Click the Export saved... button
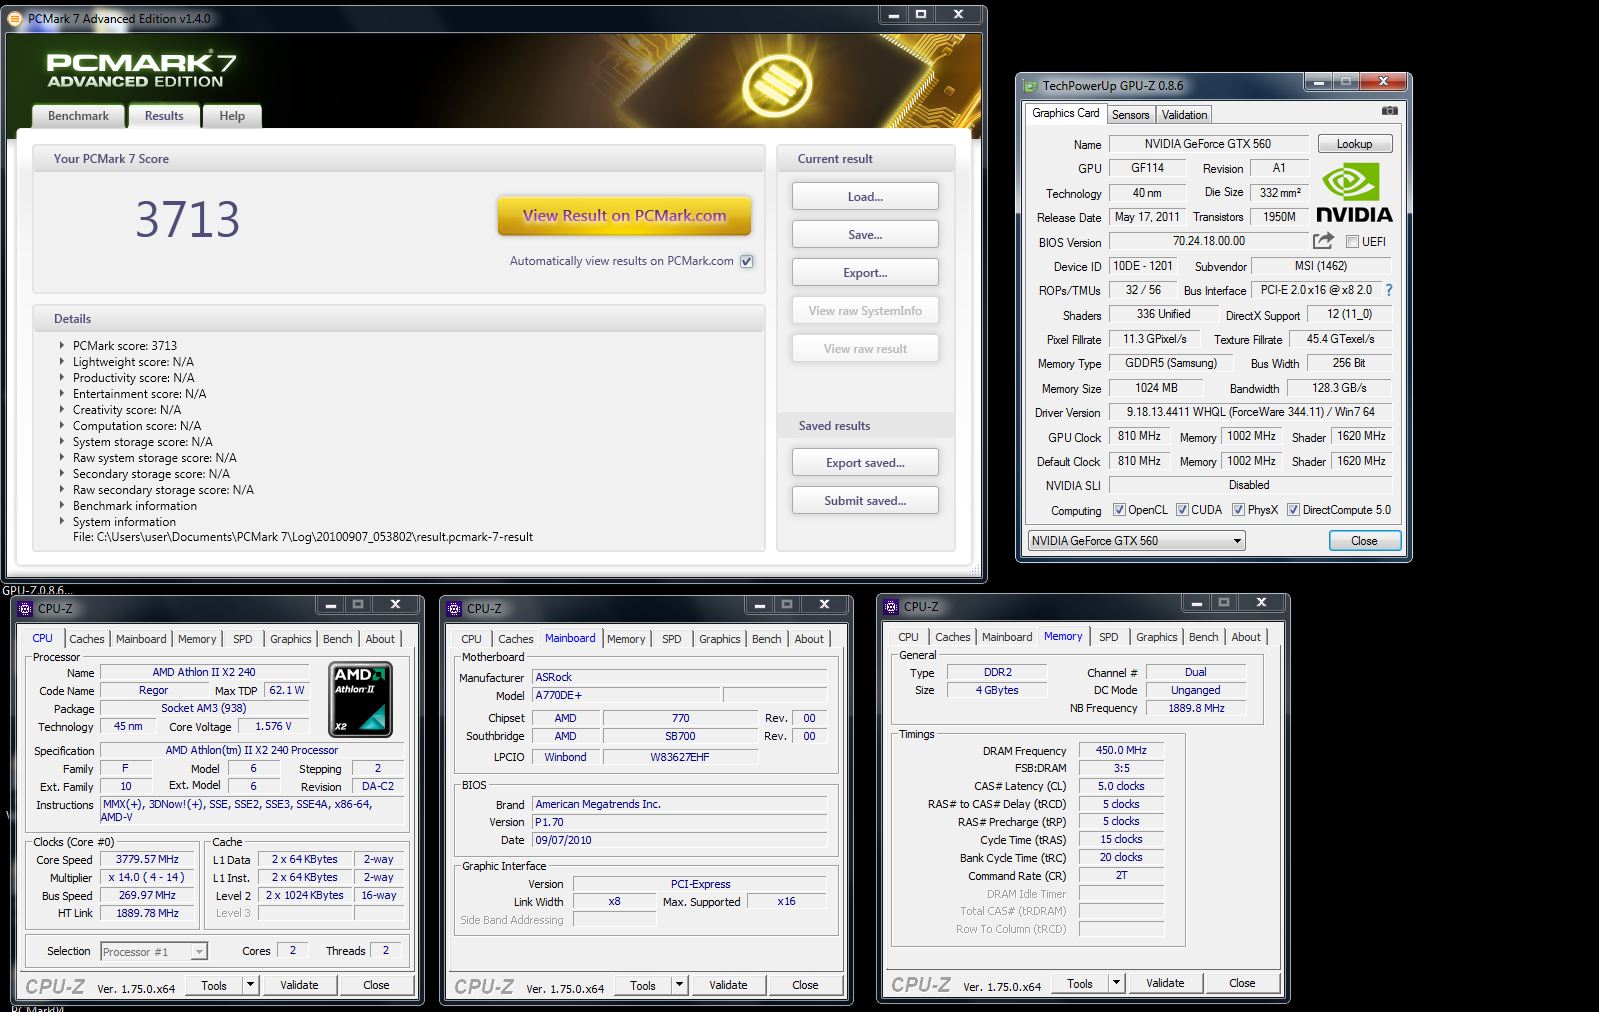This screenshot has width=1599, height=1012. click(x=865, y=463)
